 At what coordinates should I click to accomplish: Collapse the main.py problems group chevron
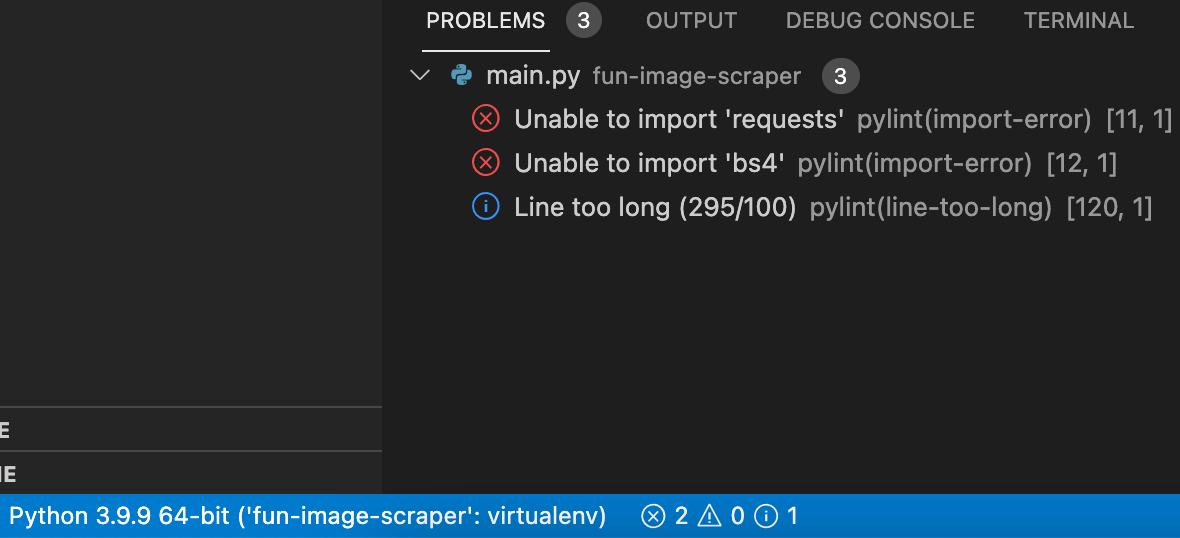(x=420, y=76)
